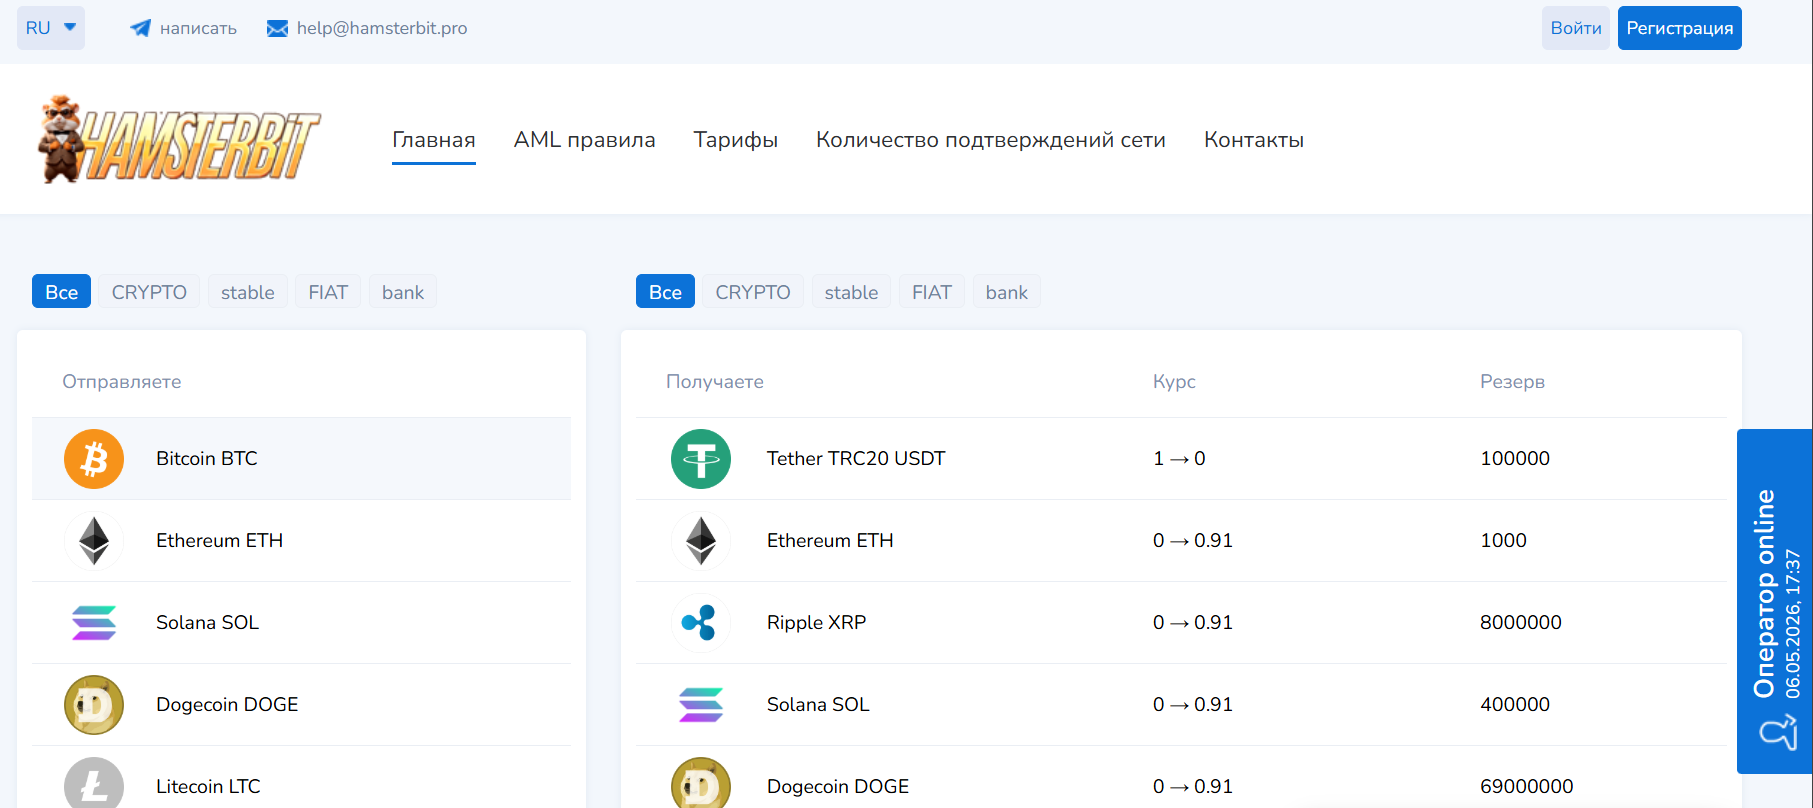Choose the Solana icon in receive list
Viewport: 1813px width, 808px height.
coord(701,705)
